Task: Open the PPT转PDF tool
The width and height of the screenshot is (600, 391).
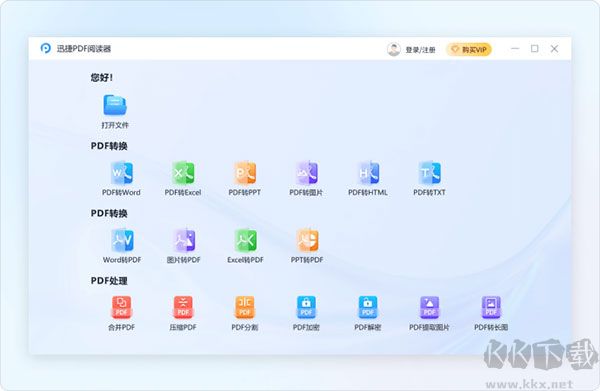Action: 307,241
